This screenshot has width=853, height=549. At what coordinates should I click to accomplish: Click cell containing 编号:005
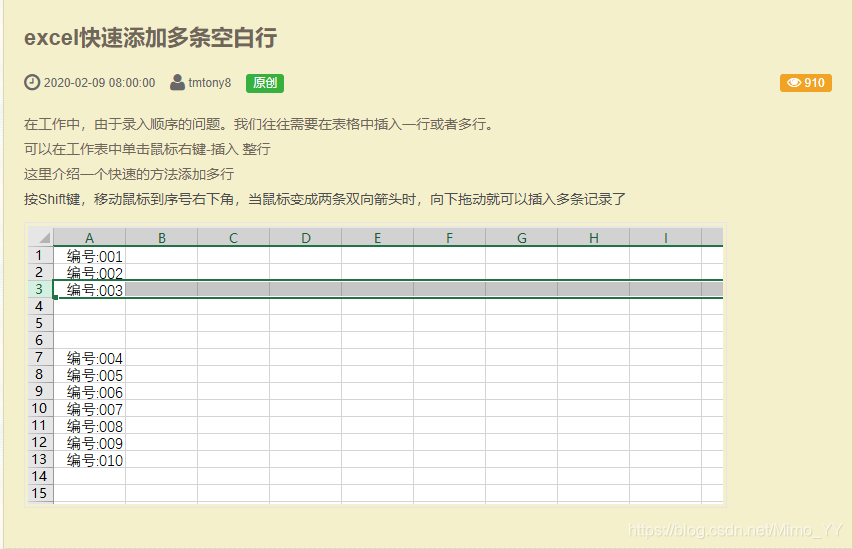[x=90, y=374]
